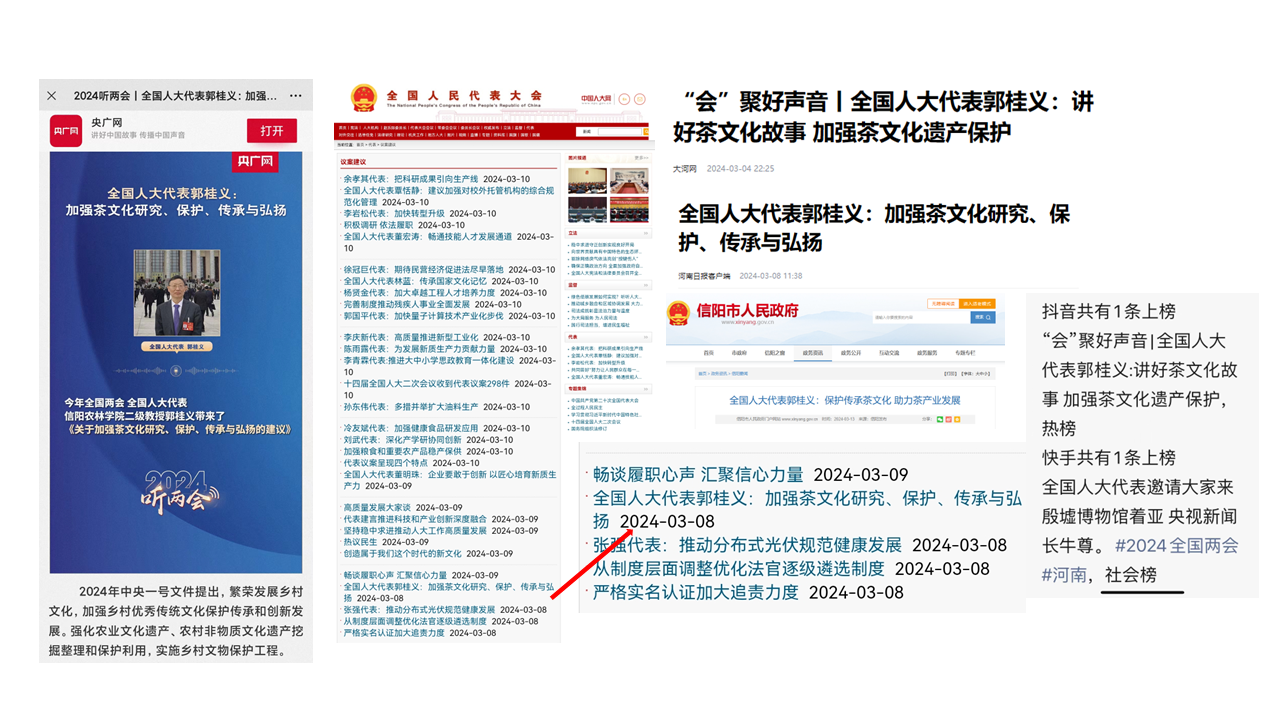Click the National People's Congress emblem
Viewport: 1280px width, 720px height.
(x=362, y=98)
